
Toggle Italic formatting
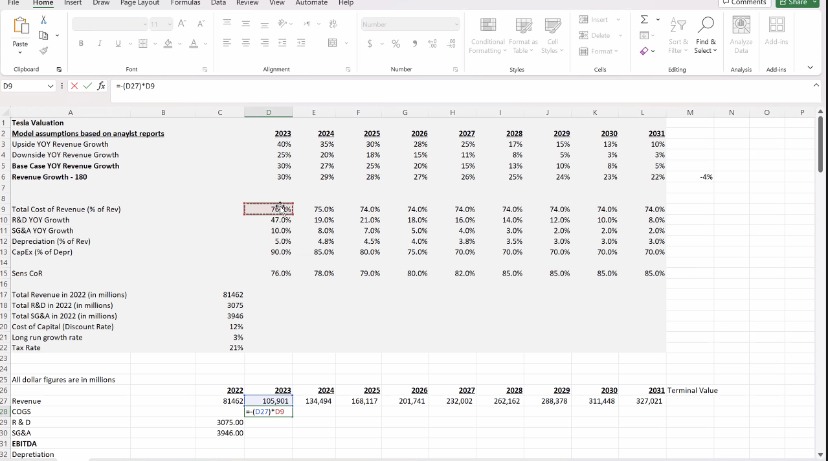coord(99,44)
